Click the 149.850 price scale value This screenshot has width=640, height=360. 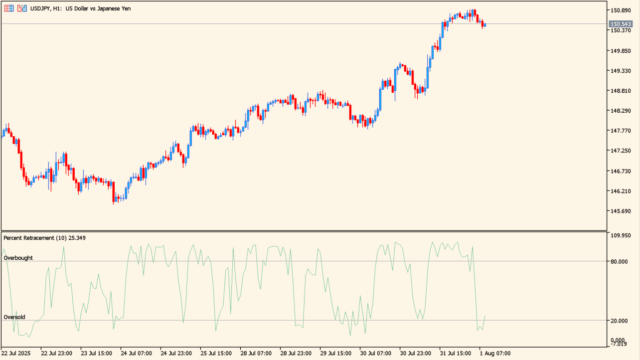[621, 51]
